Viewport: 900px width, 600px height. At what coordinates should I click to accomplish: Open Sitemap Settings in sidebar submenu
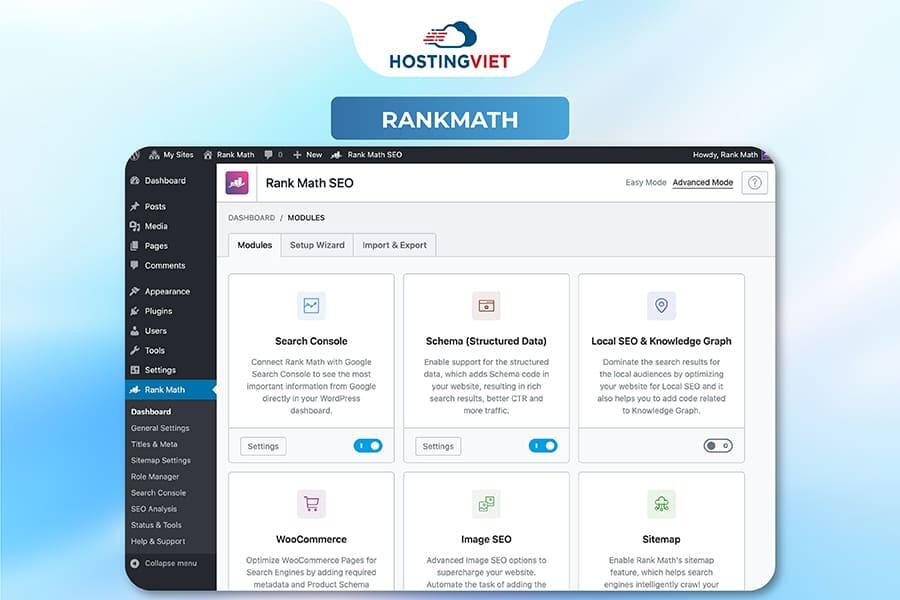(160, 460)
